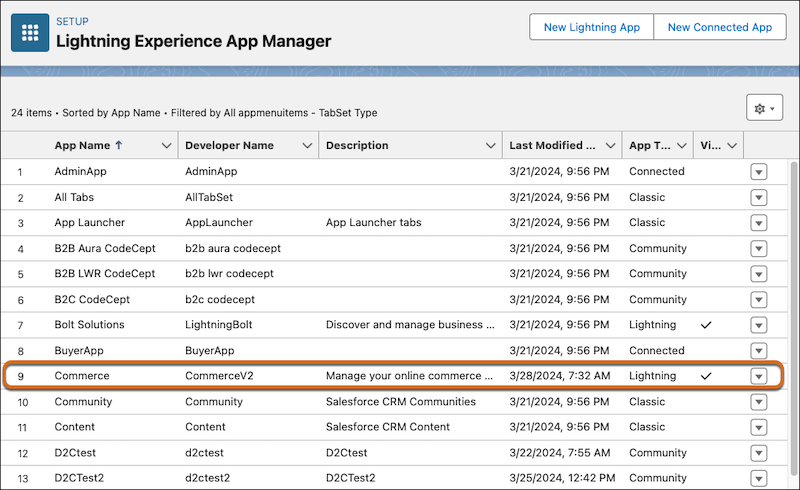The width and height of the screenshot is (800, 490).
Task: Click the App Manager grid icon
Action: point(30,33)
